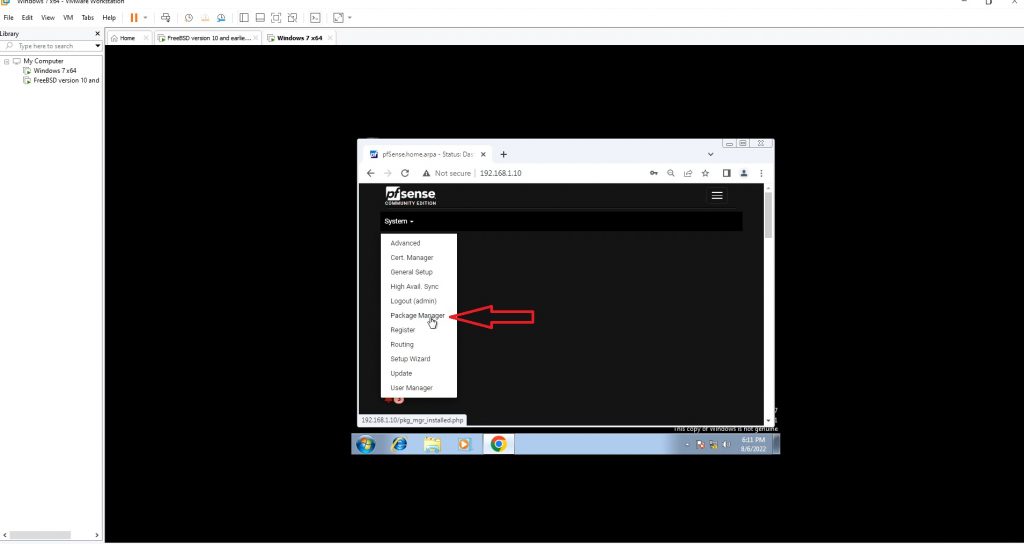The width and height of the screenshot is (1024, 544).
Task: Open the VMware console view icon
Action: tap(315, 17)
